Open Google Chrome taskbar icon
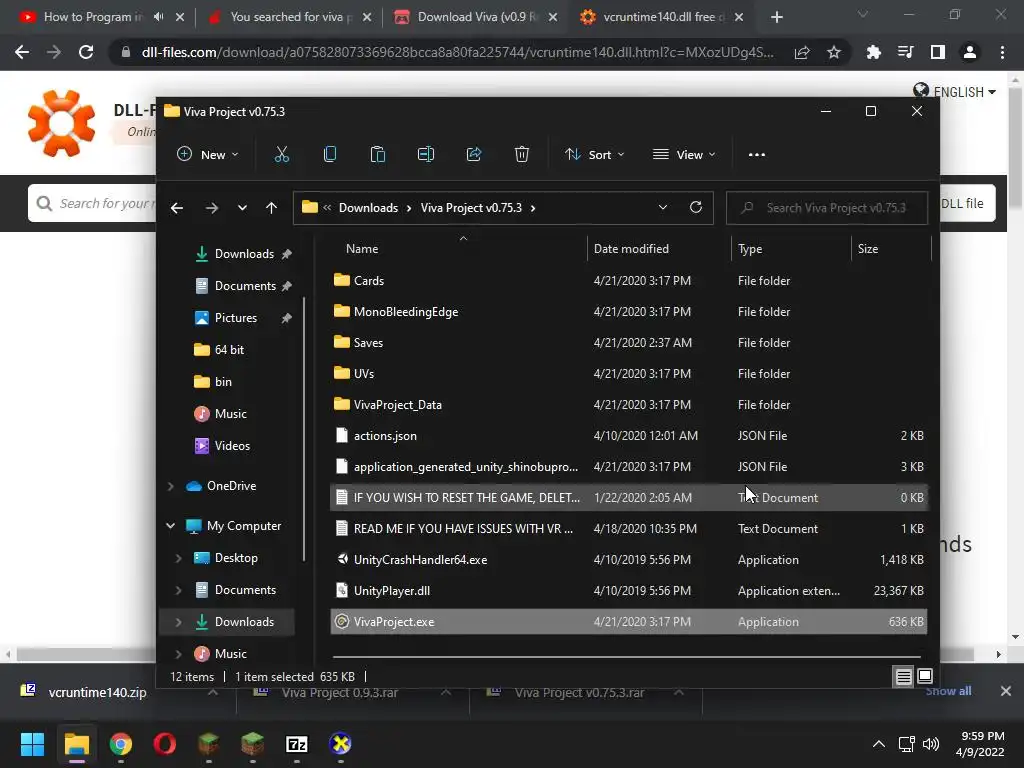The height and width of the screenshot is (768, 1024). coord(120,744)
